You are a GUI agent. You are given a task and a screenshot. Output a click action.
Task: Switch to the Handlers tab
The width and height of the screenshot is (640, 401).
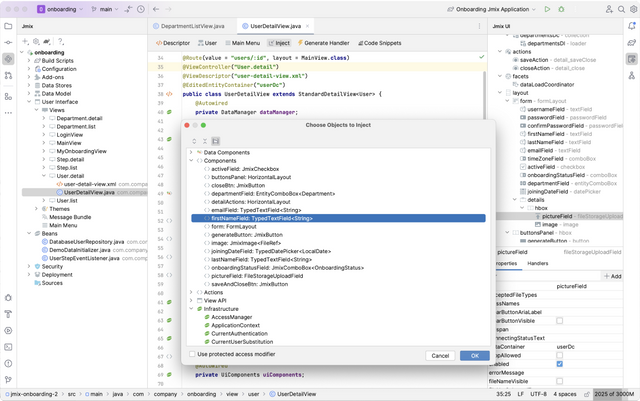pyautogui.click(x=538, y=263)
